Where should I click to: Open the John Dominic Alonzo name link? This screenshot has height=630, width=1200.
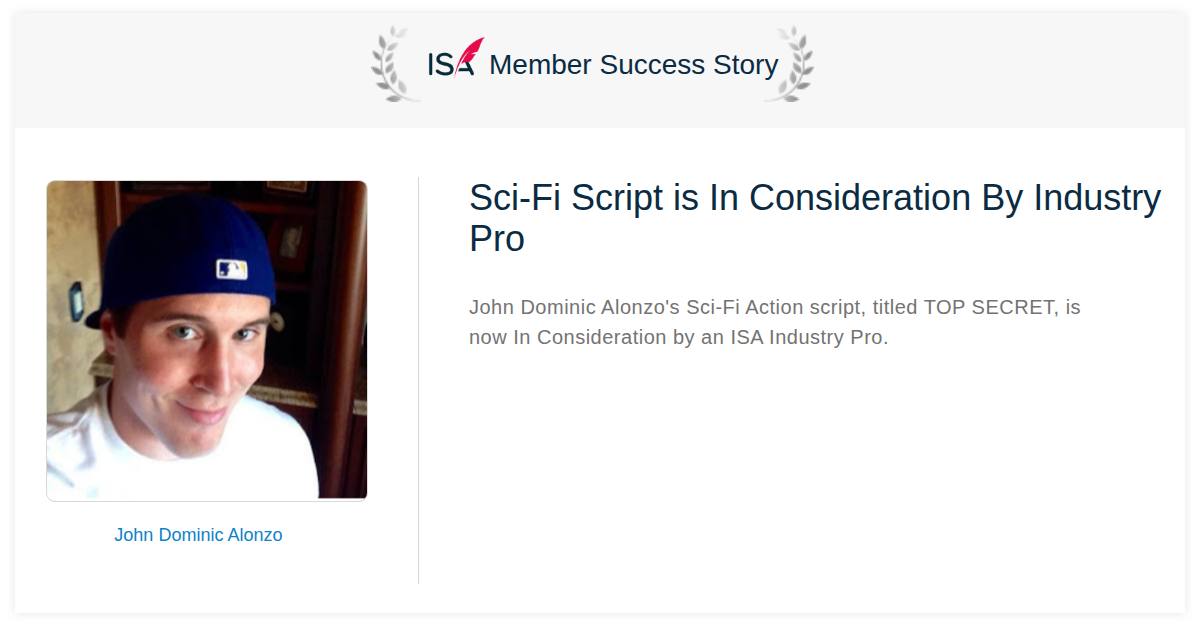click(198, 535)
